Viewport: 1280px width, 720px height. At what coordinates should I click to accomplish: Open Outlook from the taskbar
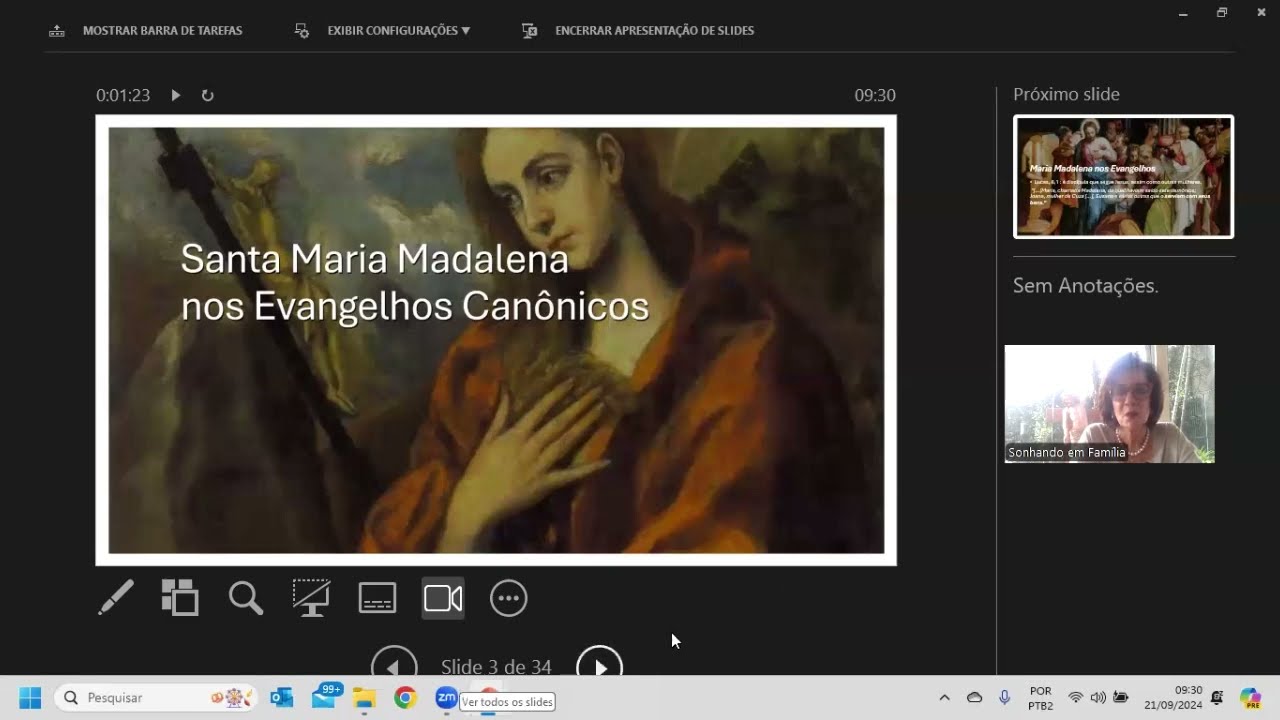282,697
